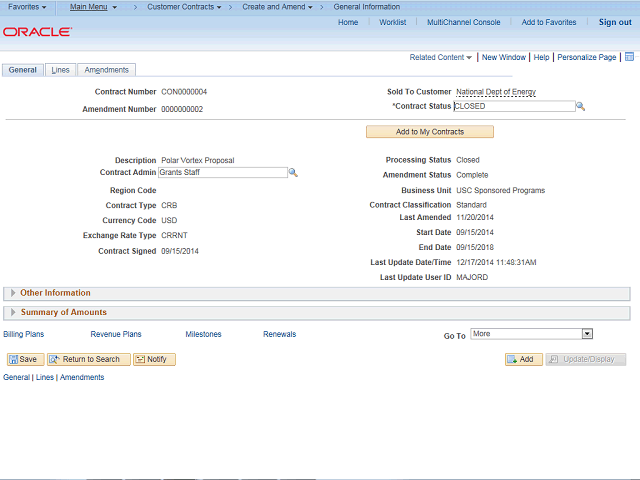Click the grid icon beside Personalize Page
This screenshot has height=480, width=640.
[x=629, y=57]
